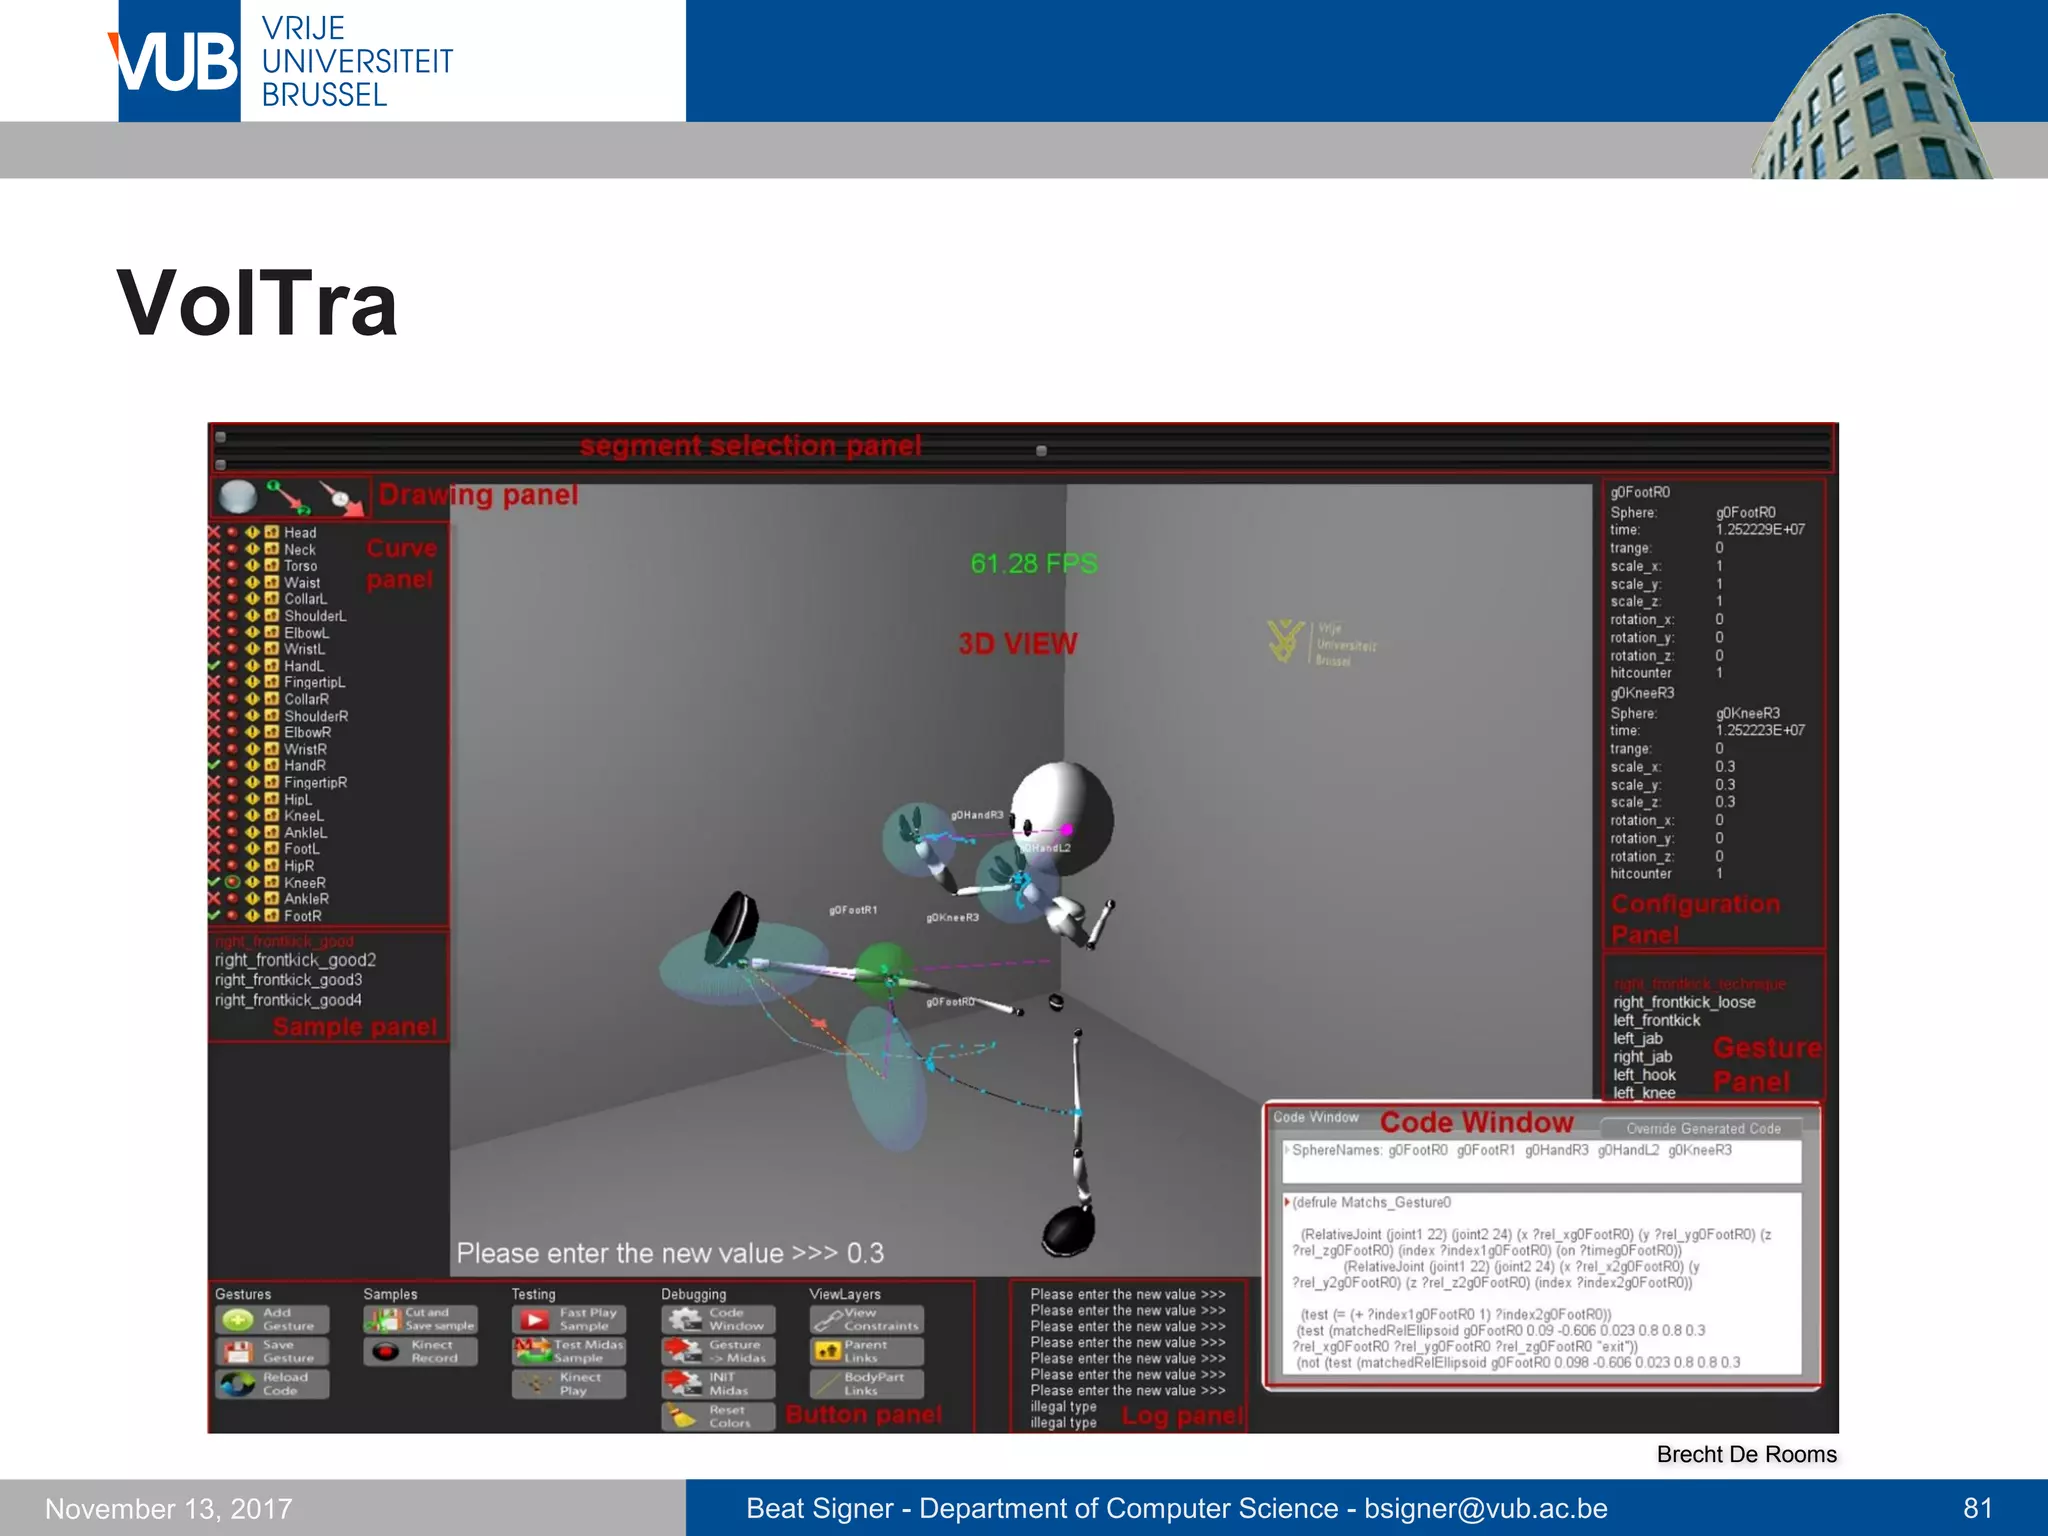Toggle the green checkmark next to HandL
Viewport: 2048px width, 1536px height.
pyautogui.click(x=214, y=666)
